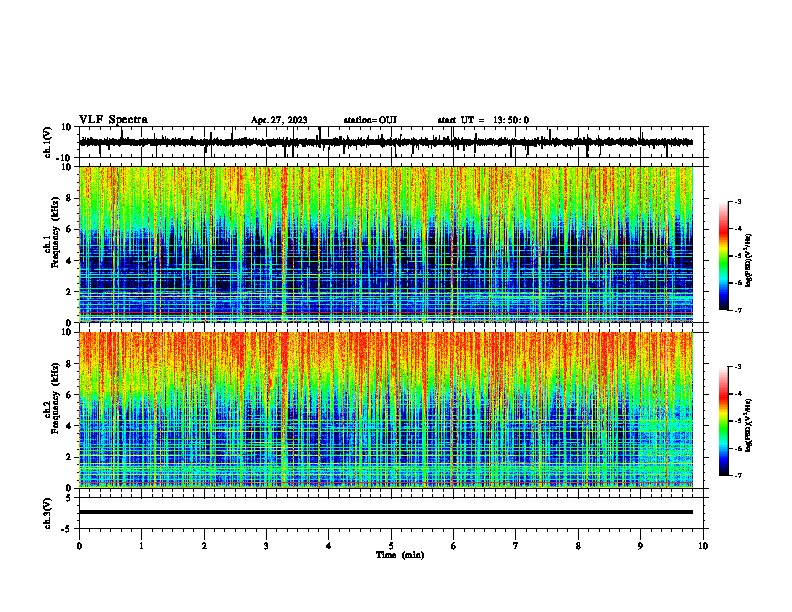The height and width of the screenshot is (612, 792).
Task: Click the ch.2 spectrogram plot
Action: [x=386, y=410]
